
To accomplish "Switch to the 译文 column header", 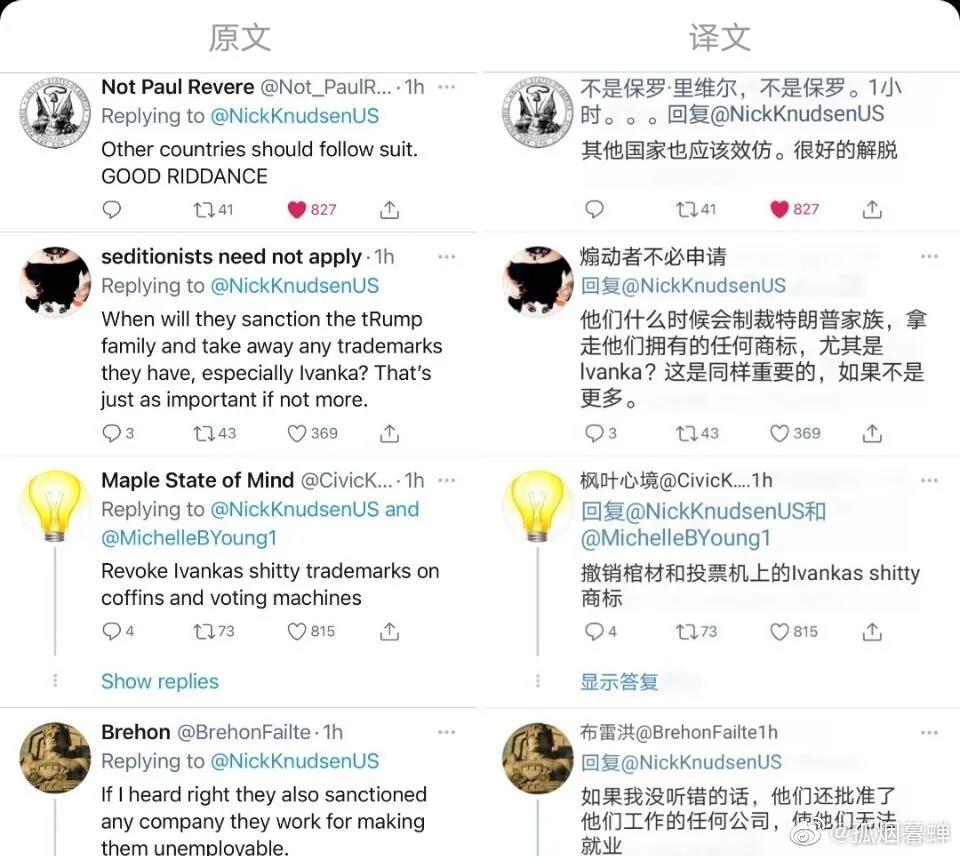I will tap(720, 37).
